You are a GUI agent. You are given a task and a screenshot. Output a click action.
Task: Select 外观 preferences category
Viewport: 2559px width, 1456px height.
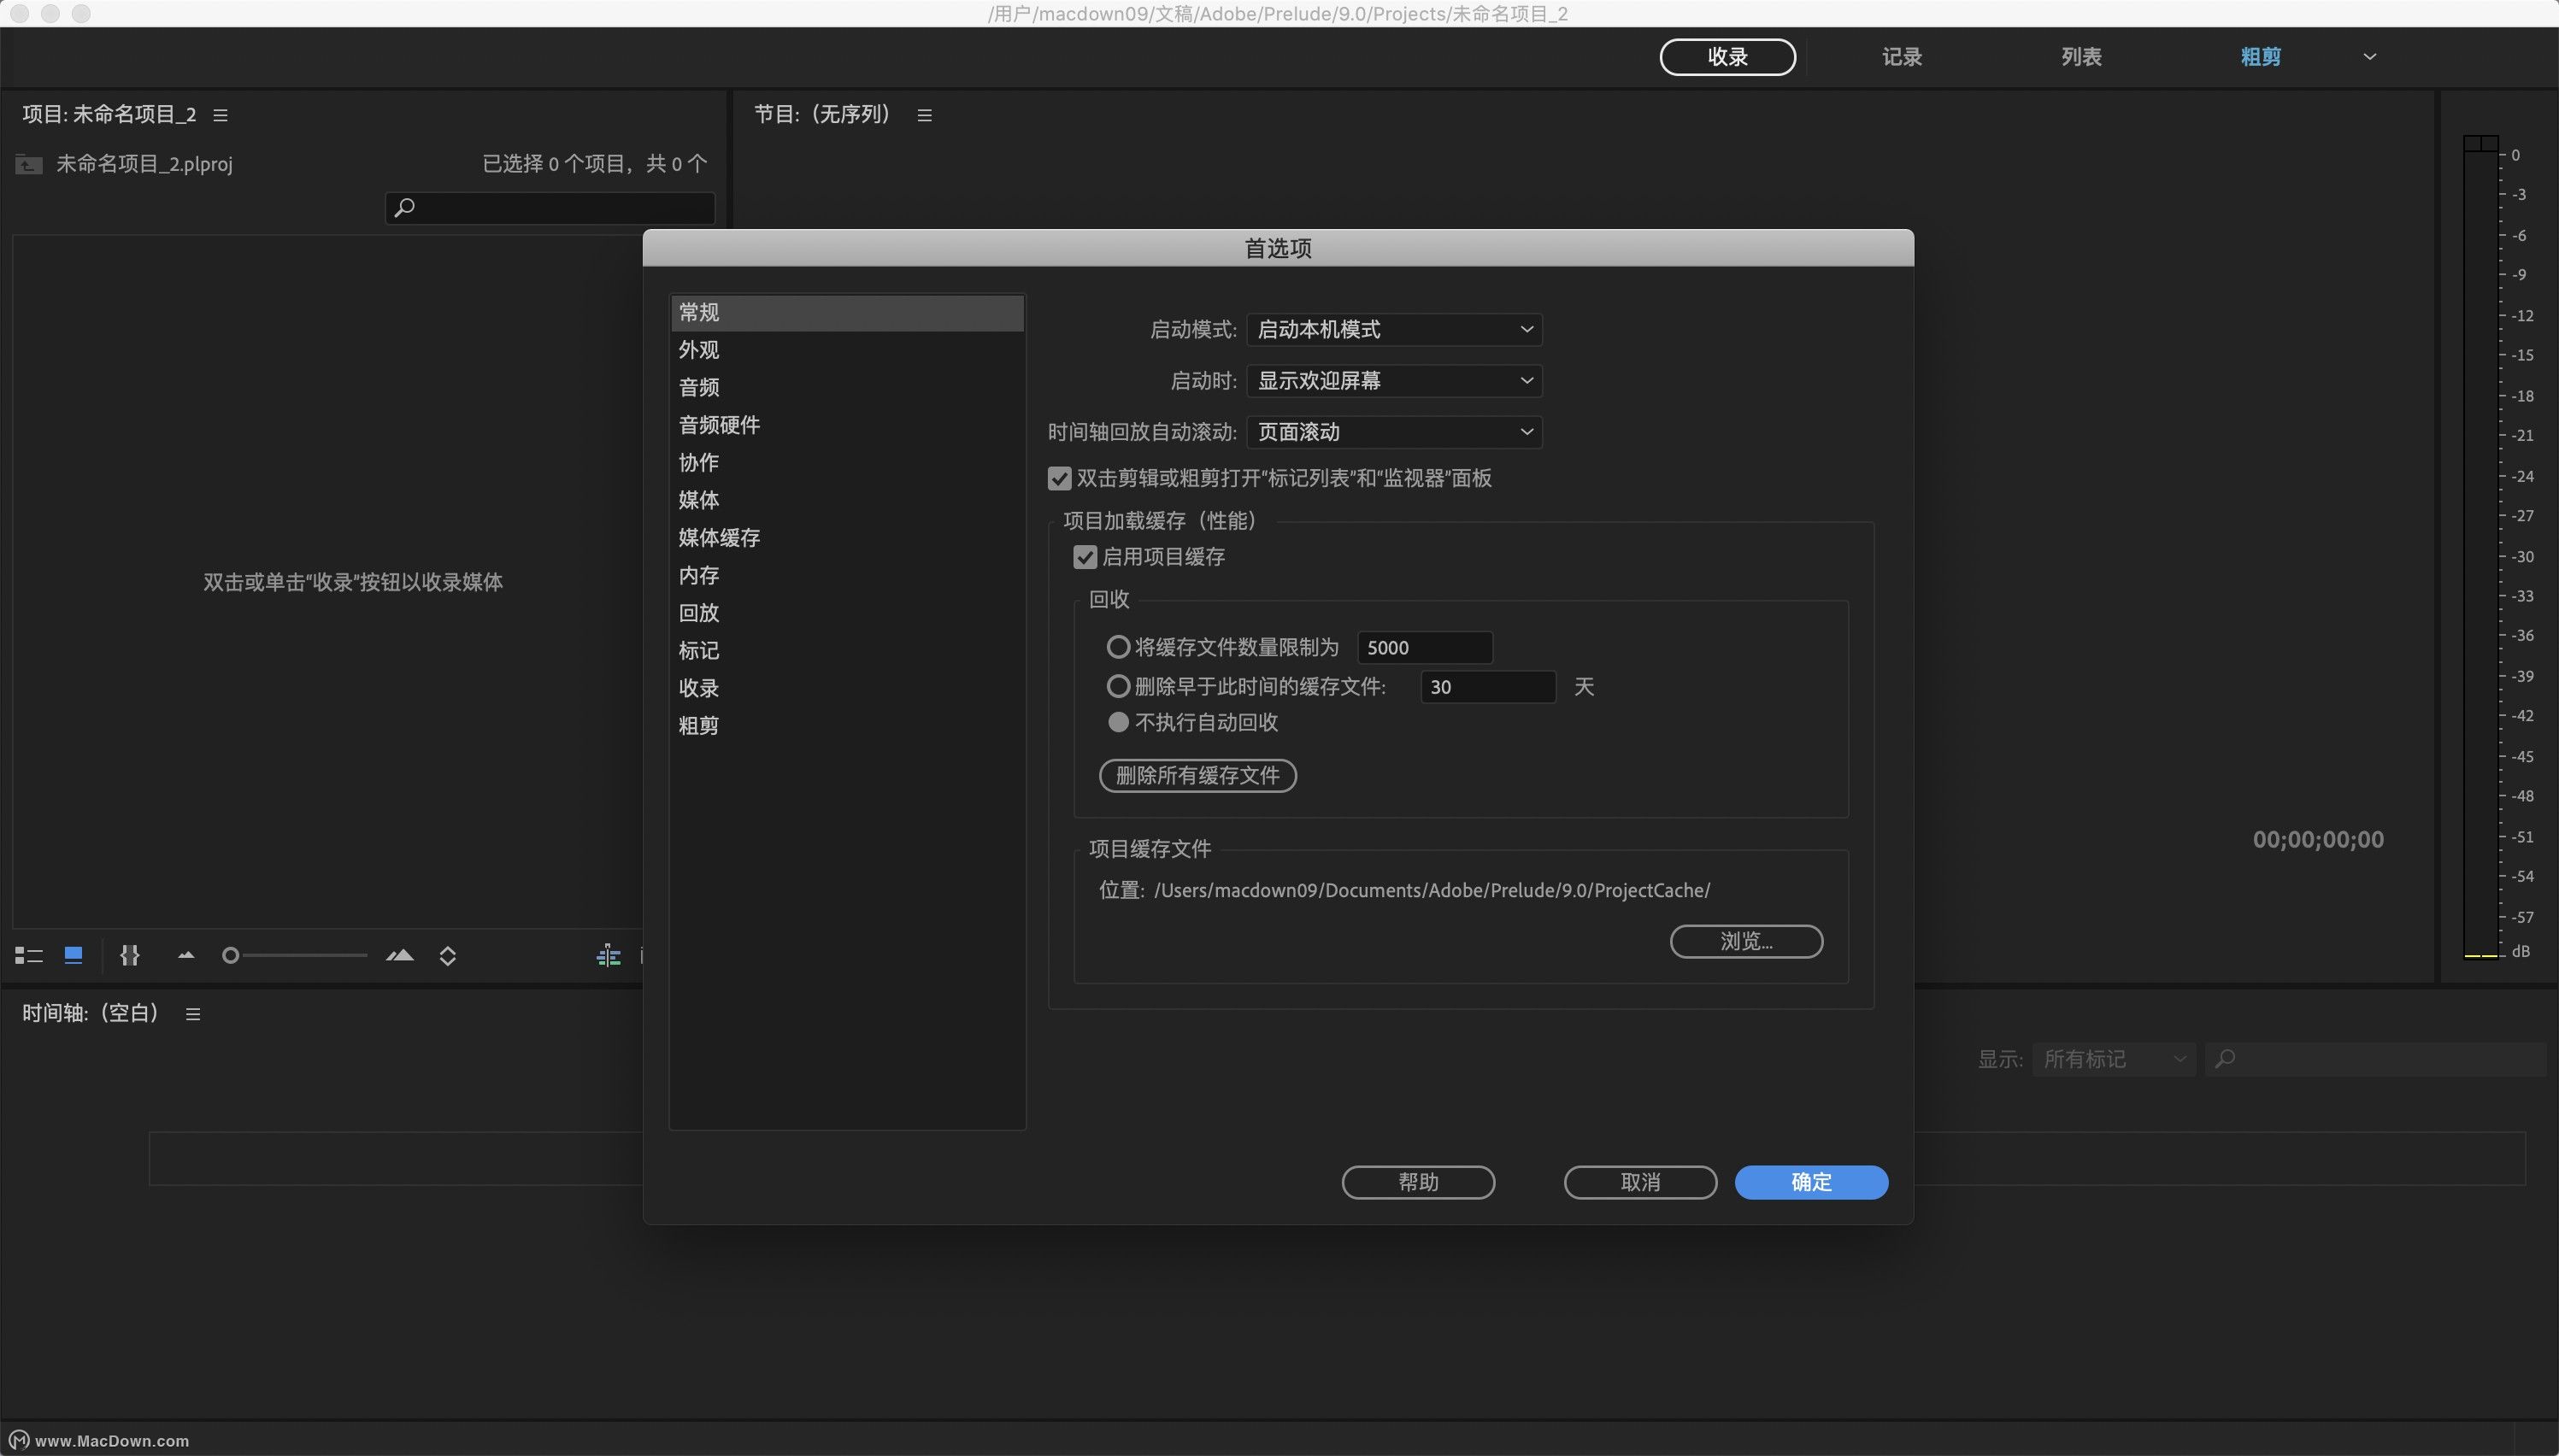click(847, 350)
